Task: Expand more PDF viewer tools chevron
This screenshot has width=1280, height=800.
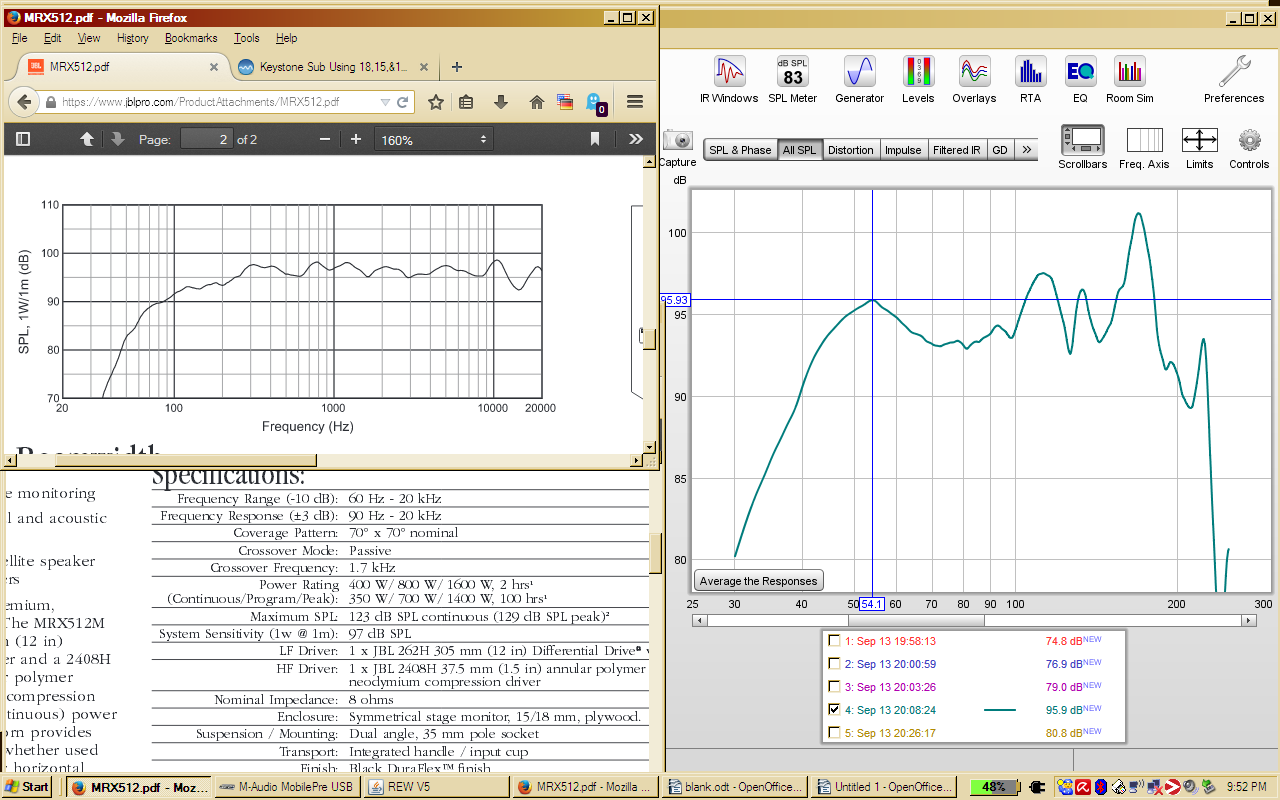Action: pos(636,140)
